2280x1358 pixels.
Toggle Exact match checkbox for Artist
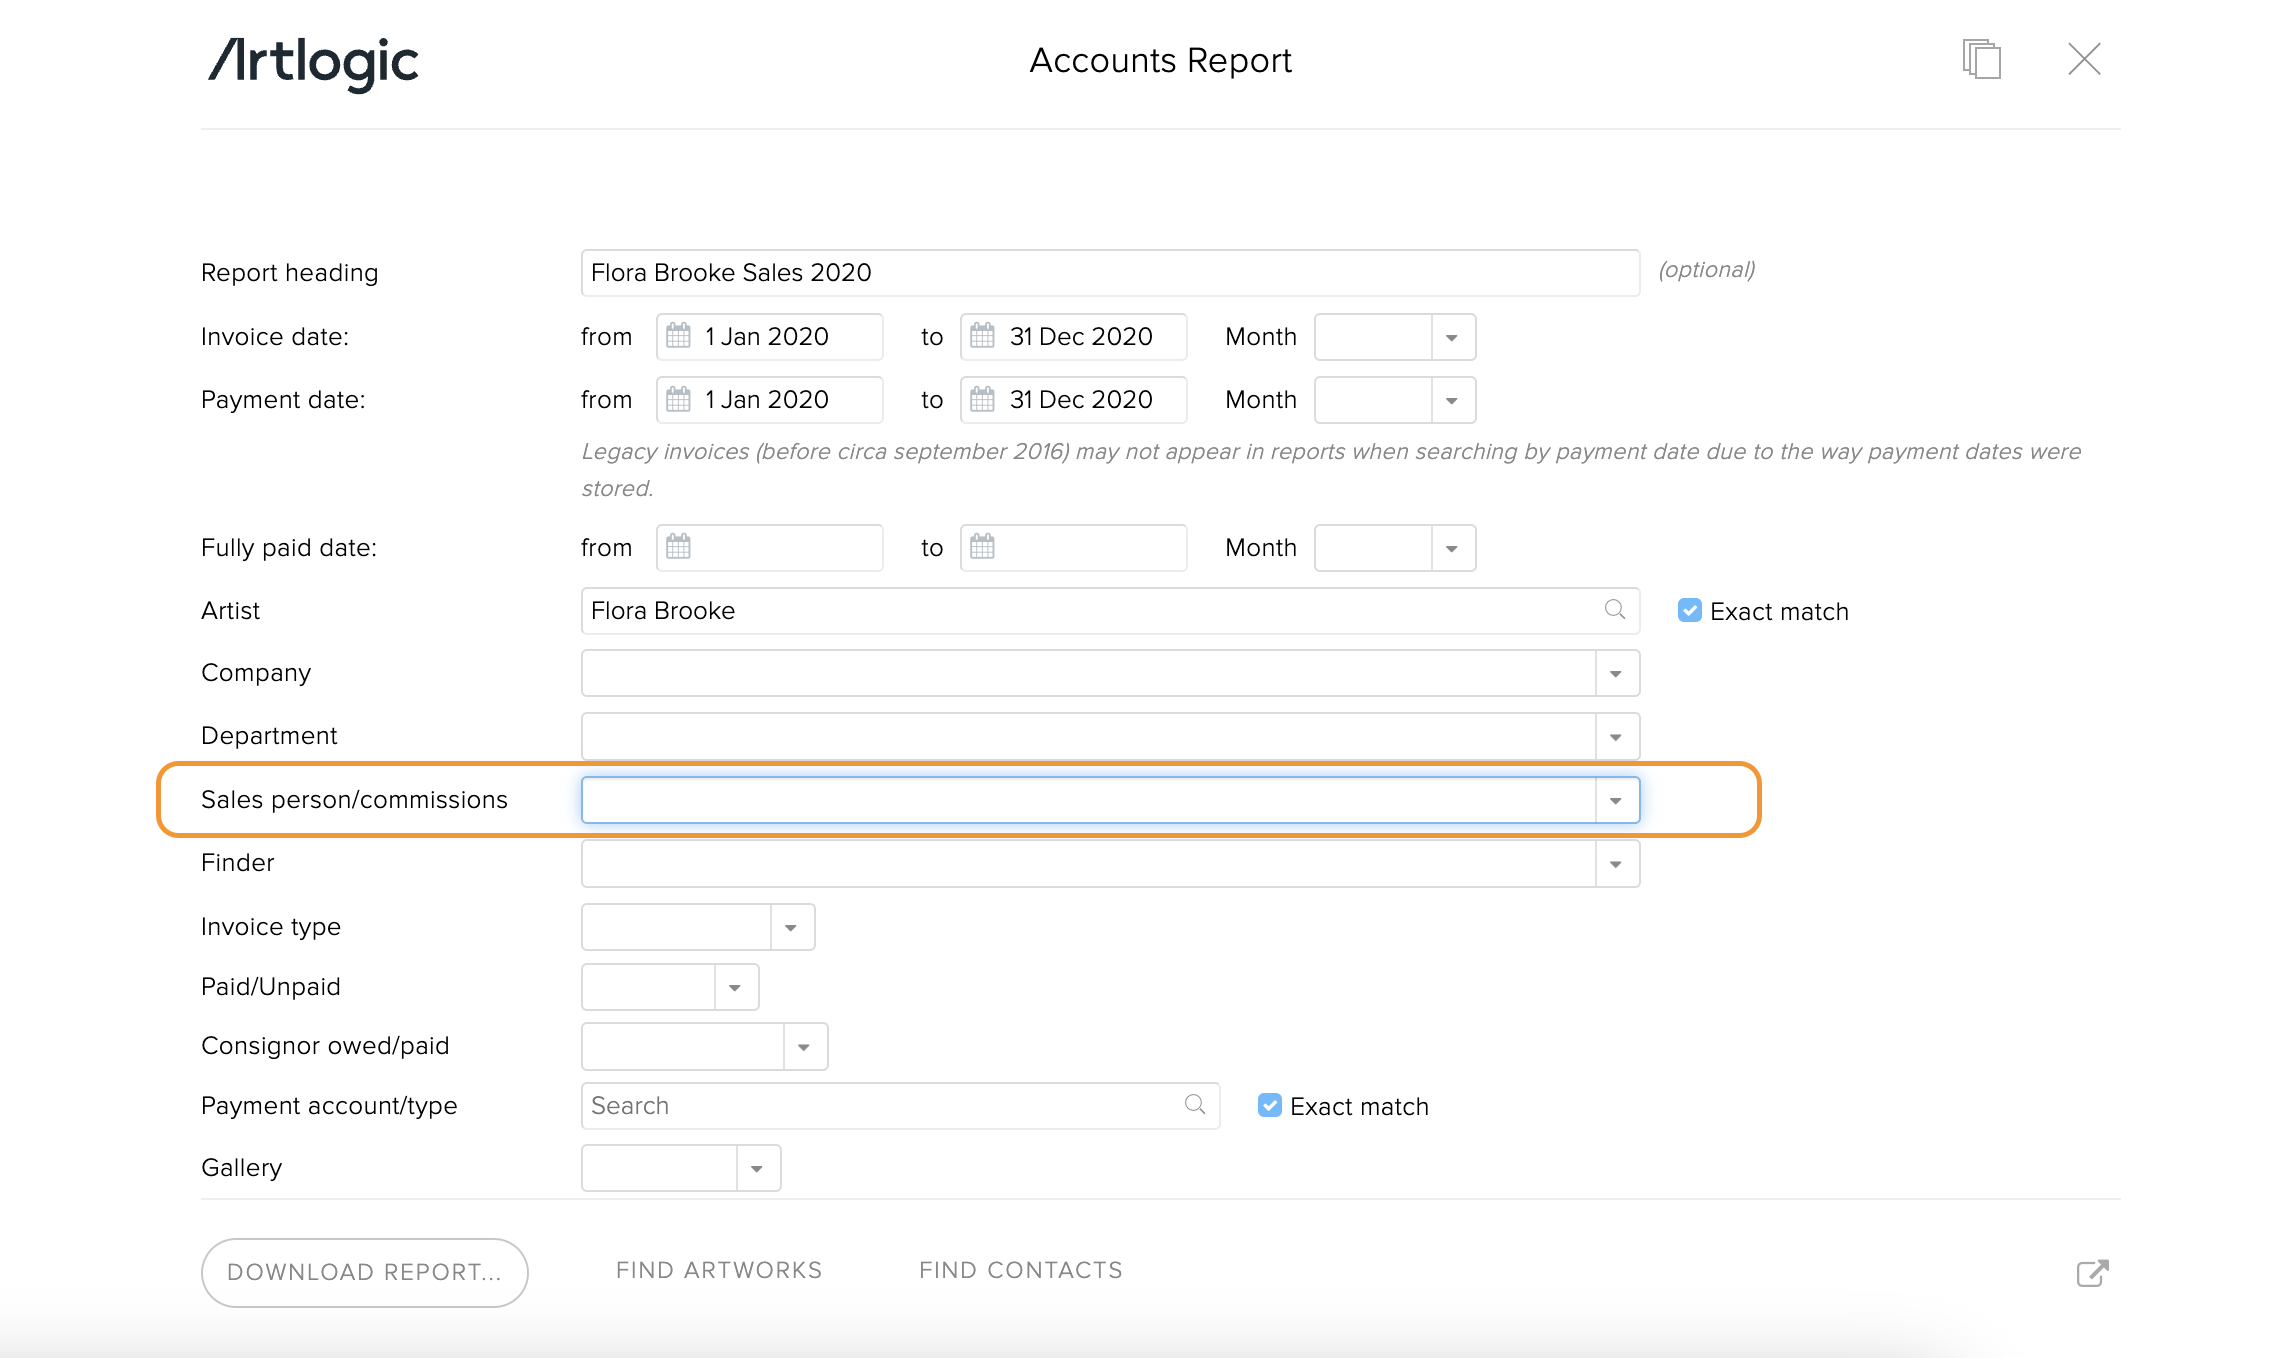1689,610
